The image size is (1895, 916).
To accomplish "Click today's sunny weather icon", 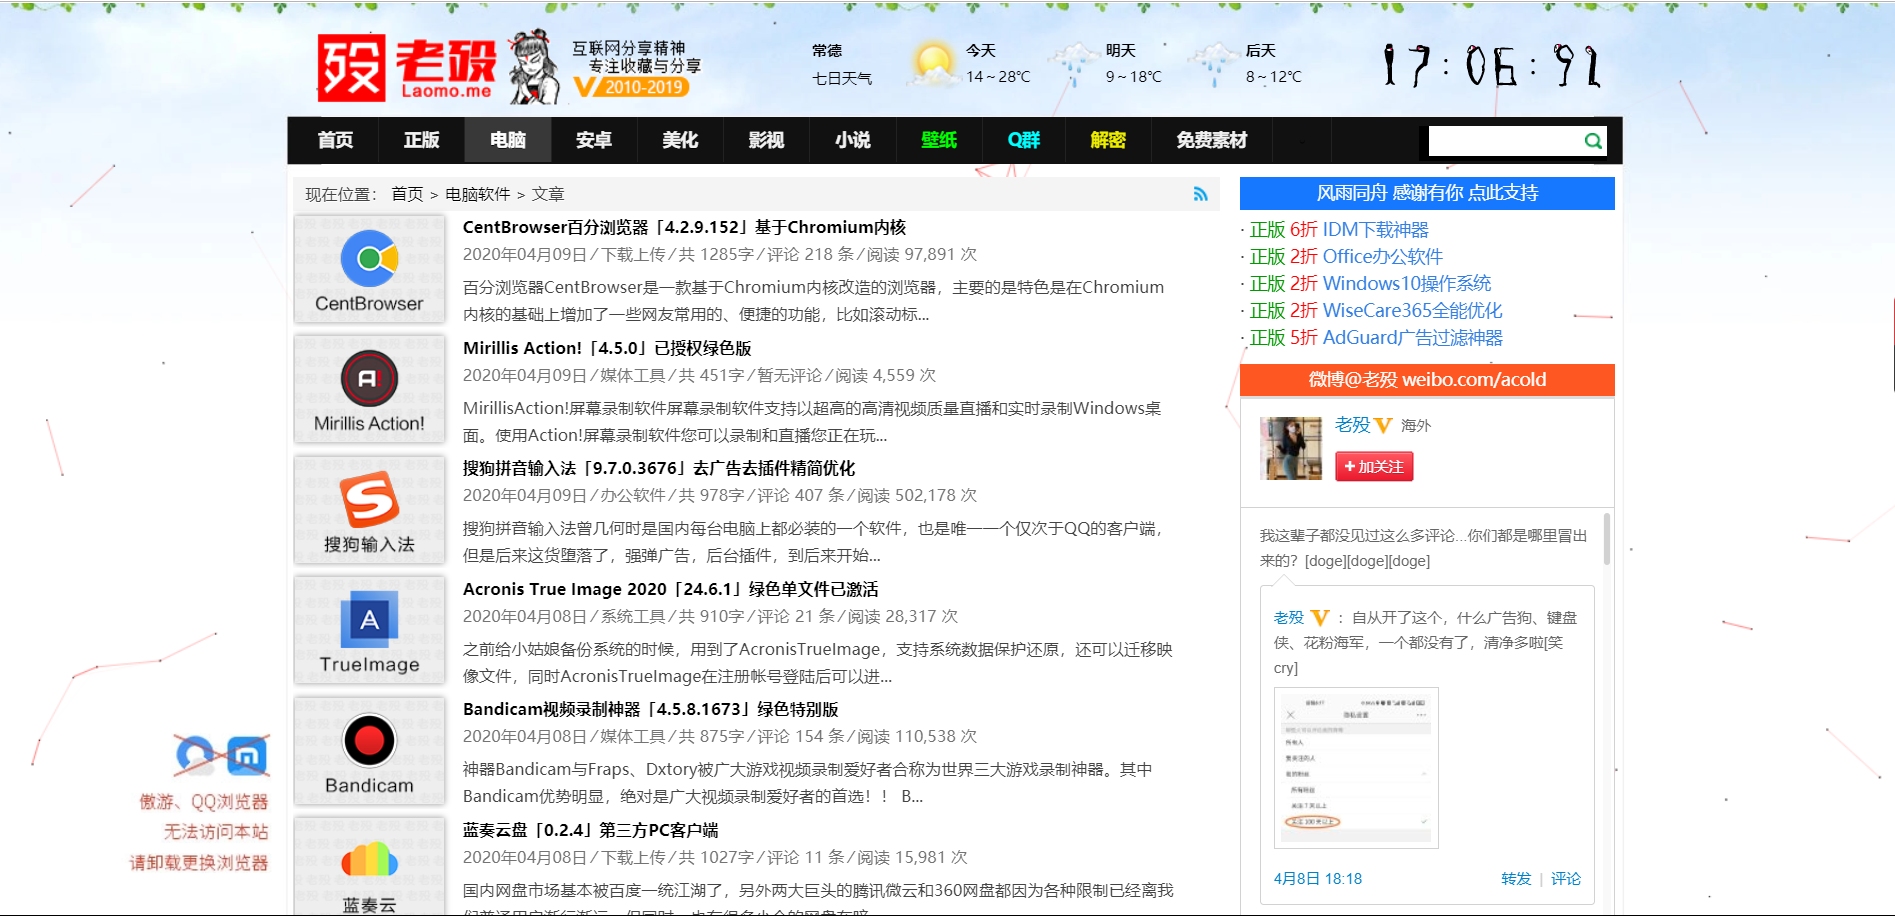I will point(934,64).
